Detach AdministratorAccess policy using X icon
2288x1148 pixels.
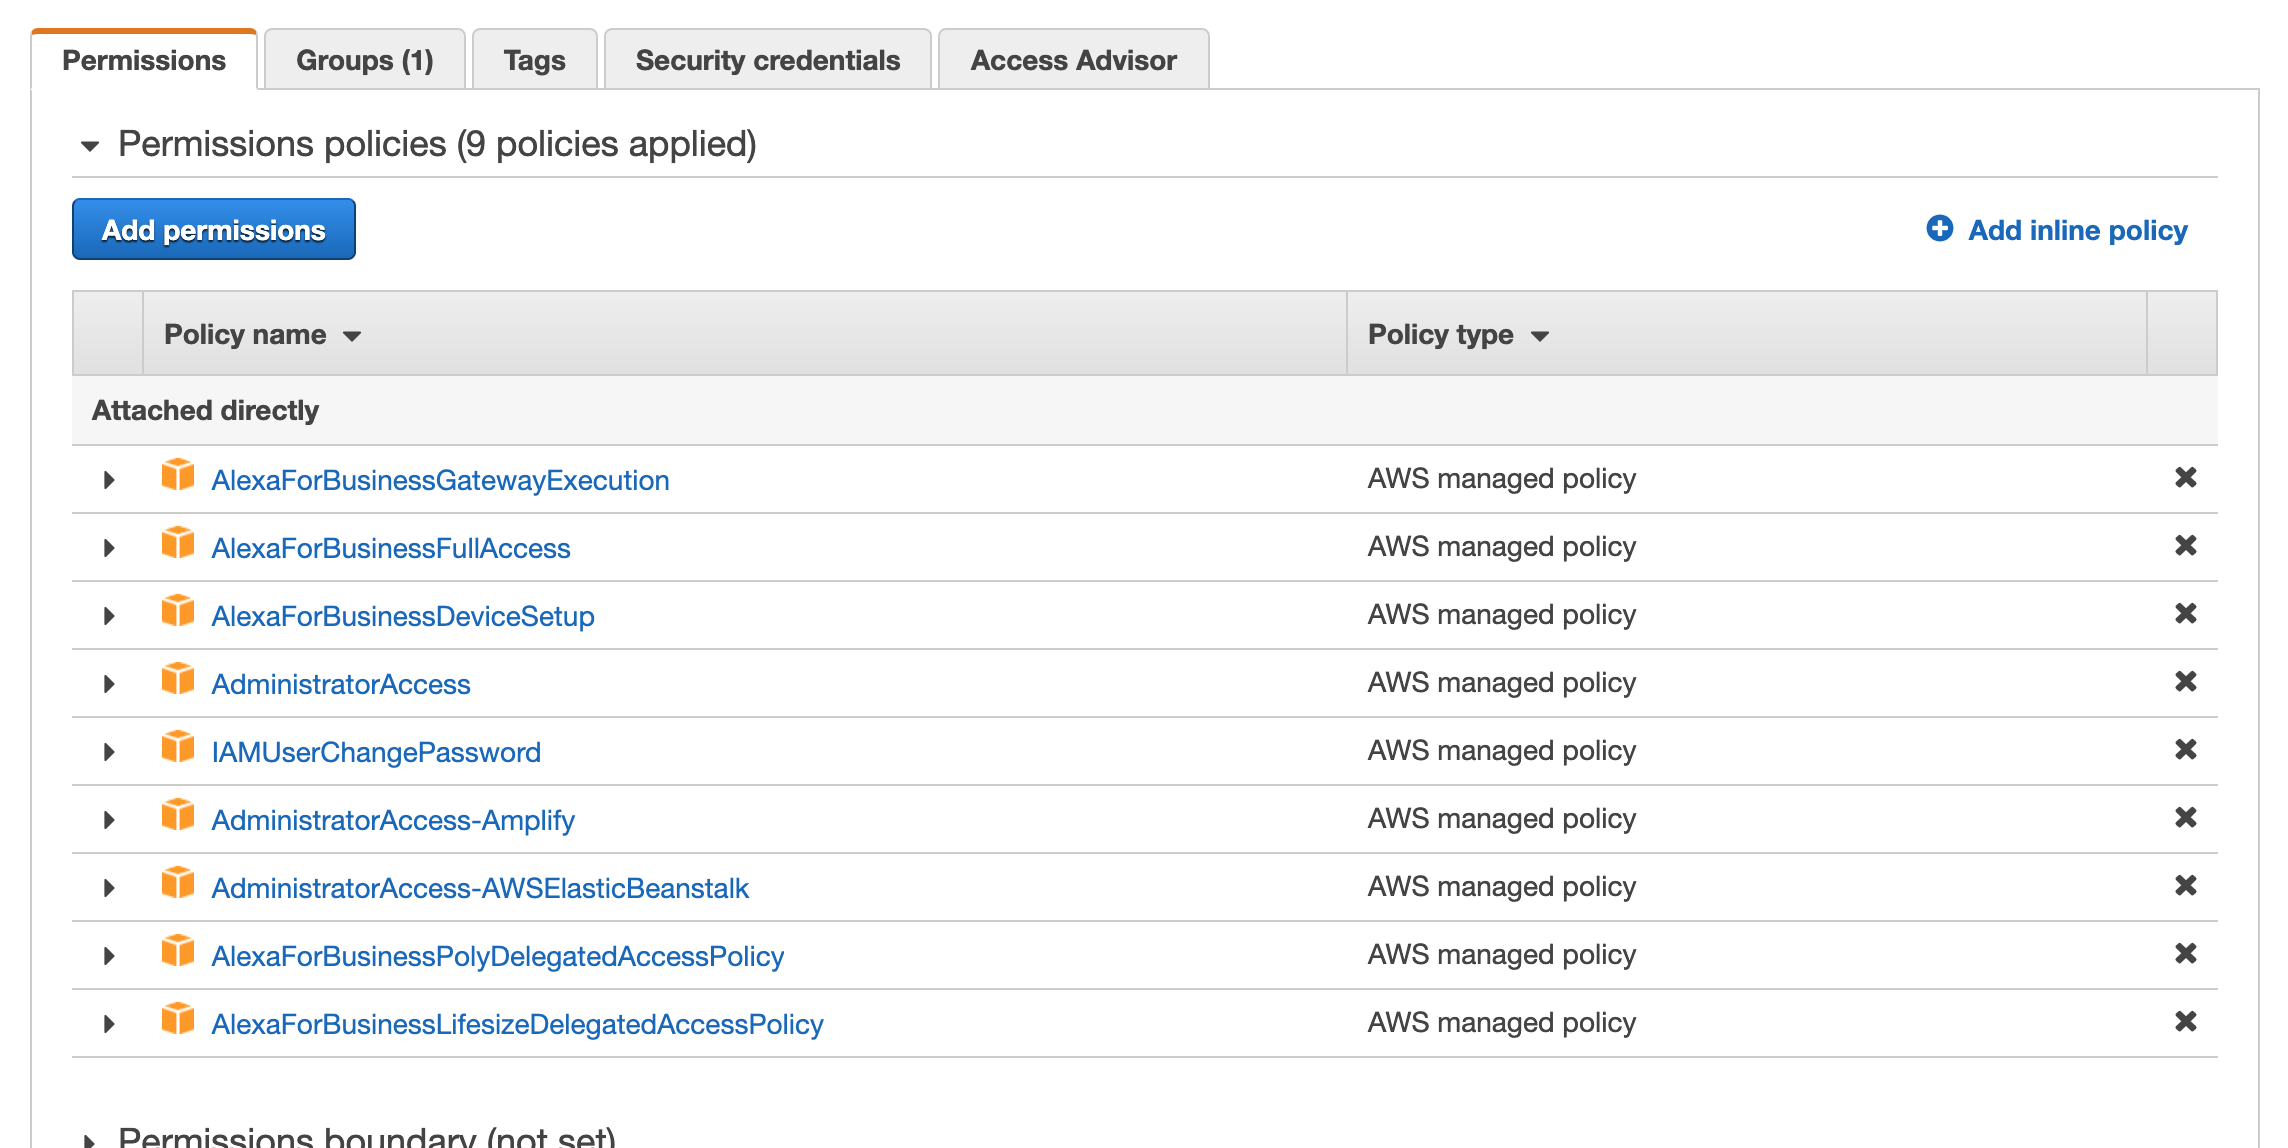[2185, 682]
